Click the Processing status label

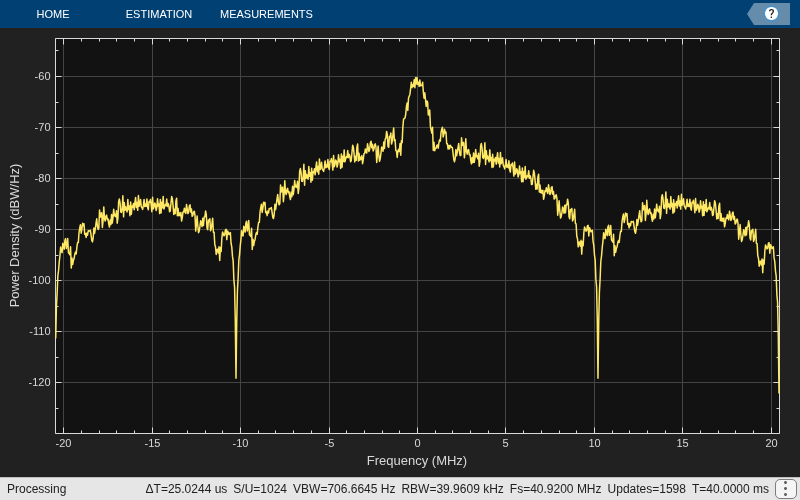tap(37, 489)
